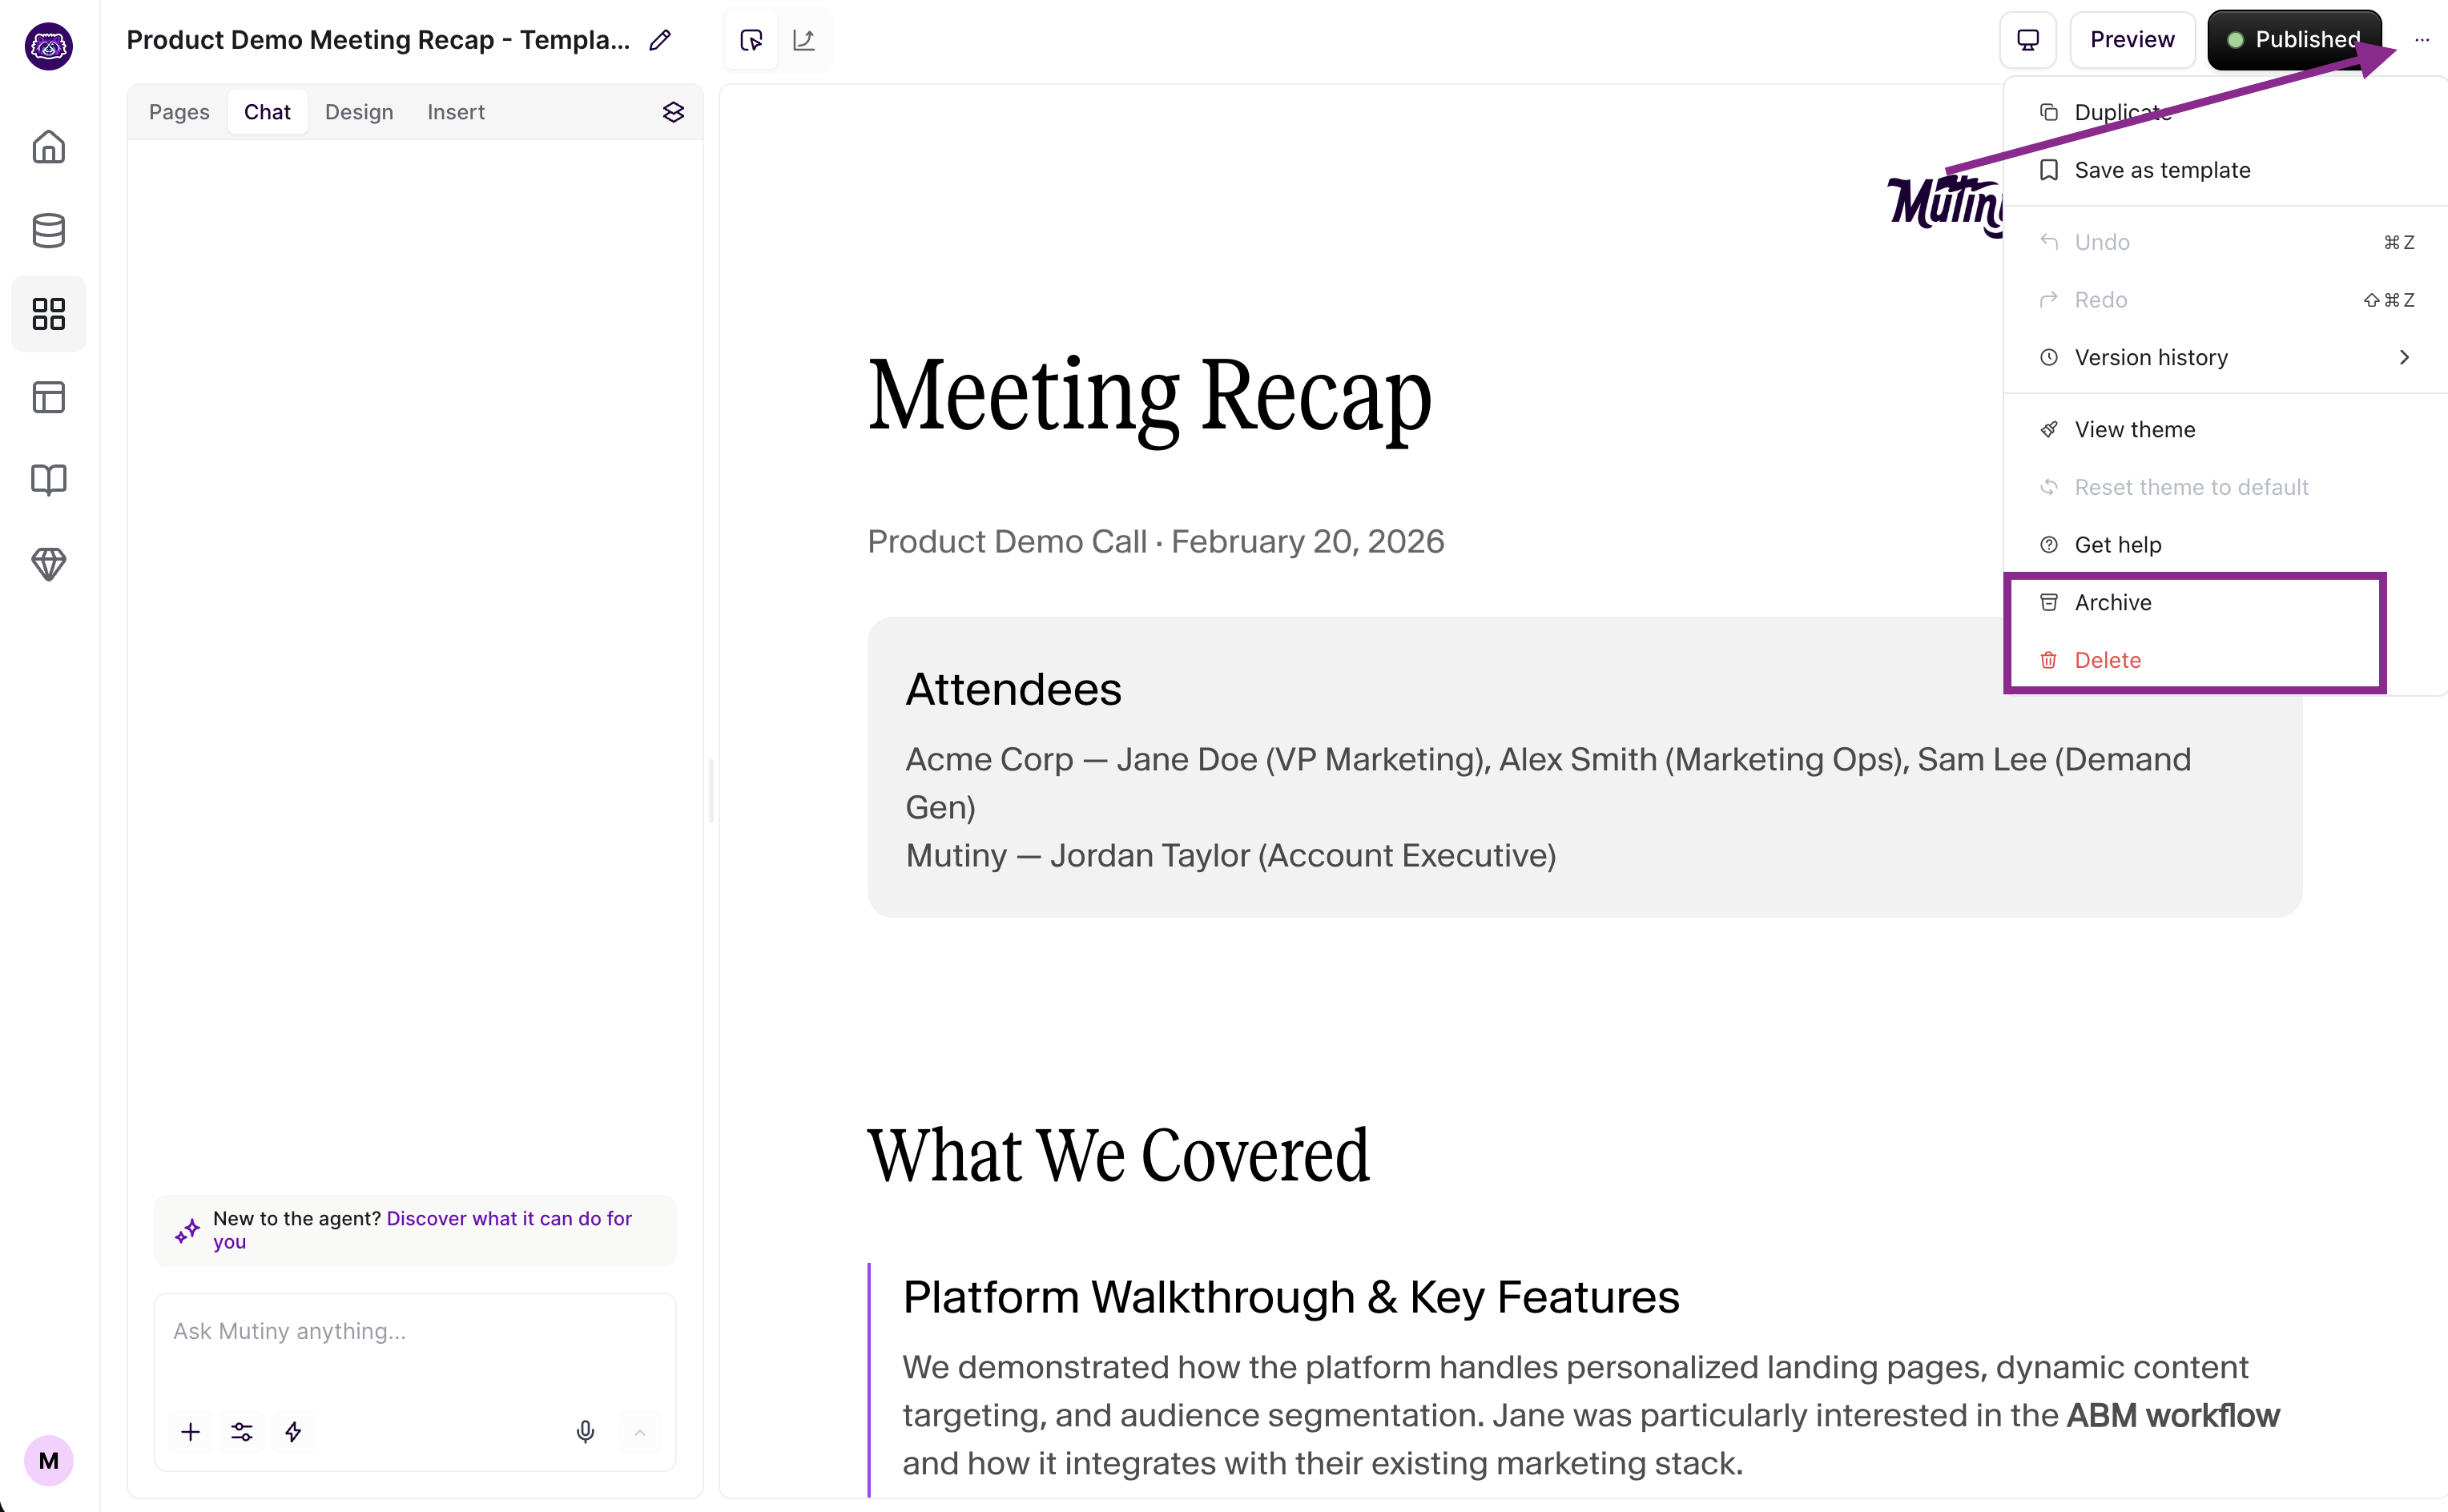Open the analytics chart icon in the top bar
The image size is (2448, 1512).
pos(804,40)
